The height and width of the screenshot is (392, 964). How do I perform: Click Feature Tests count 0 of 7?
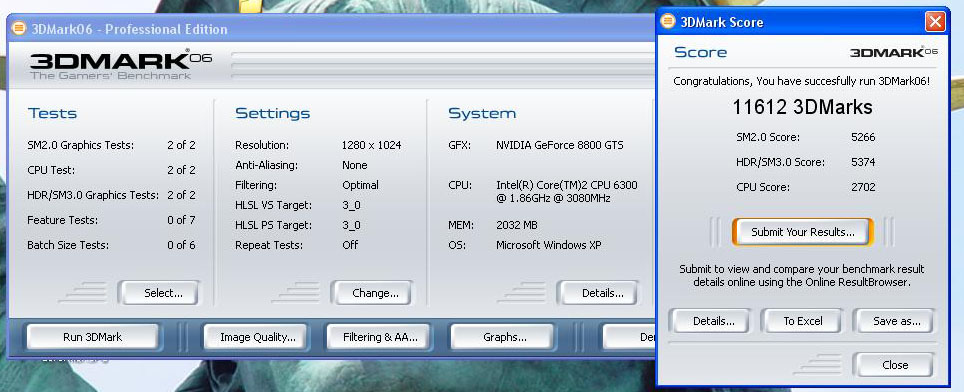181,220
